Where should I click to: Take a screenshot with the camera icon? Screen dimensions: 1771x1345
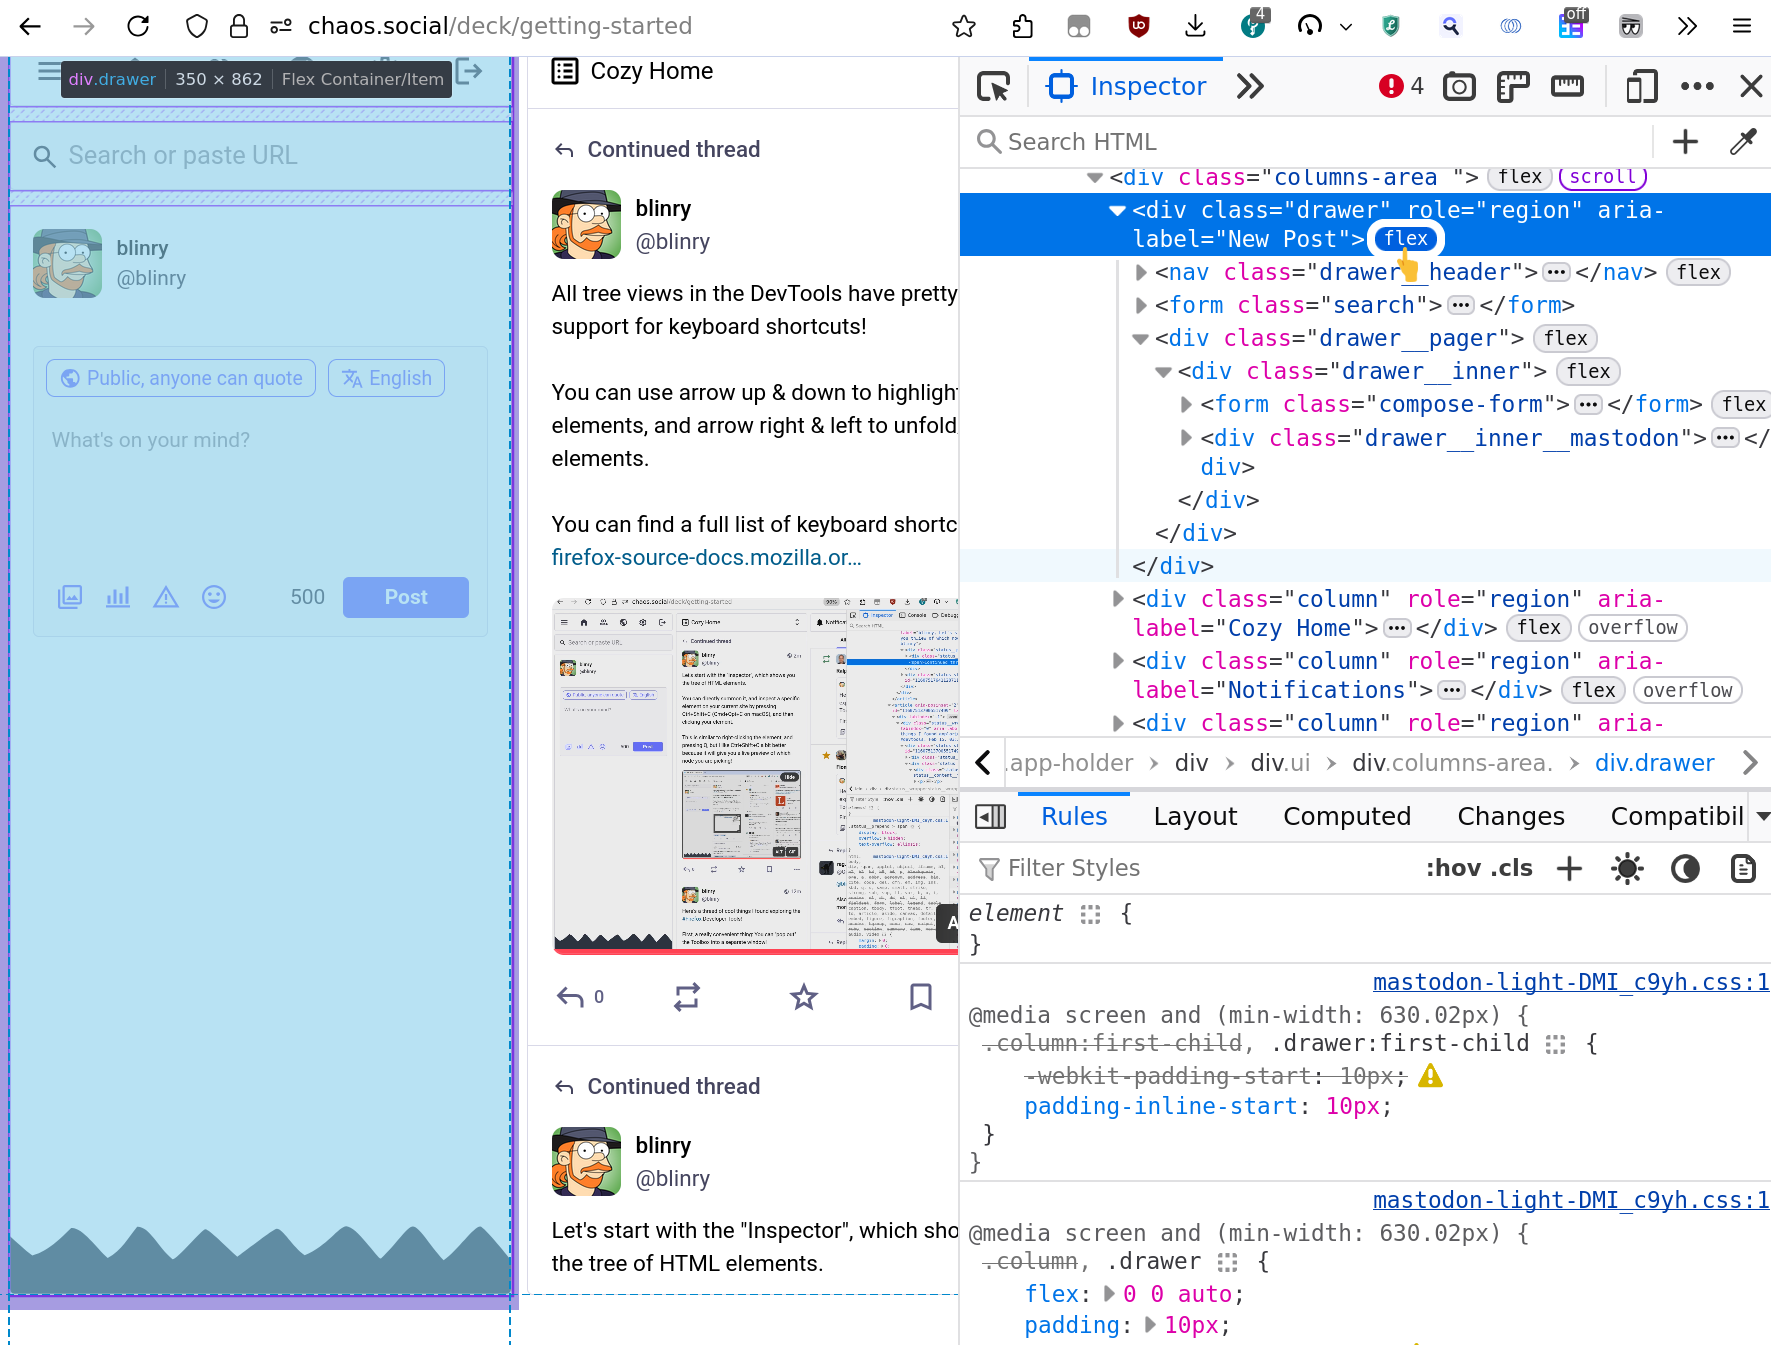pyautogui.click(x=1459, y=86)
